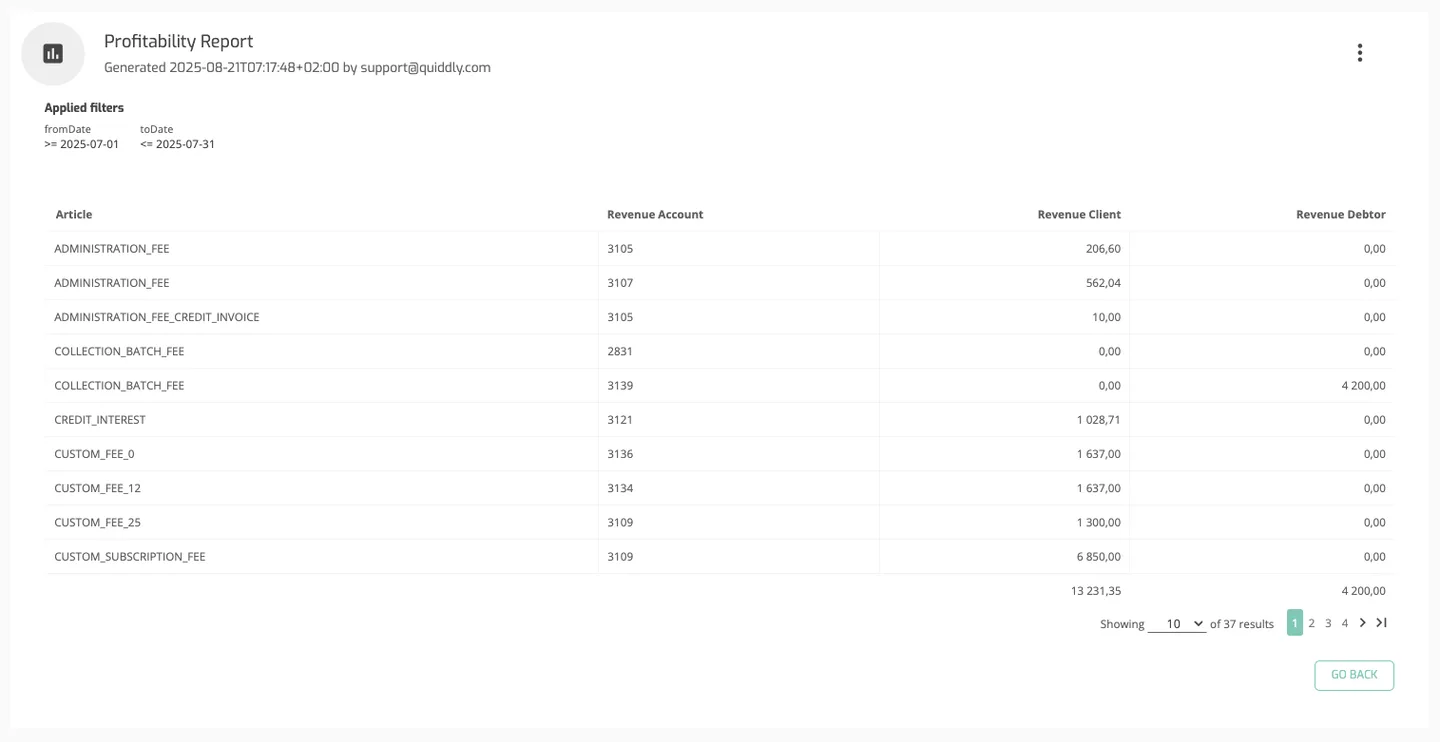The height and width of the screenshot is (742, 1440).
Task: Click the Article column header
Action: tap(74, 215)
